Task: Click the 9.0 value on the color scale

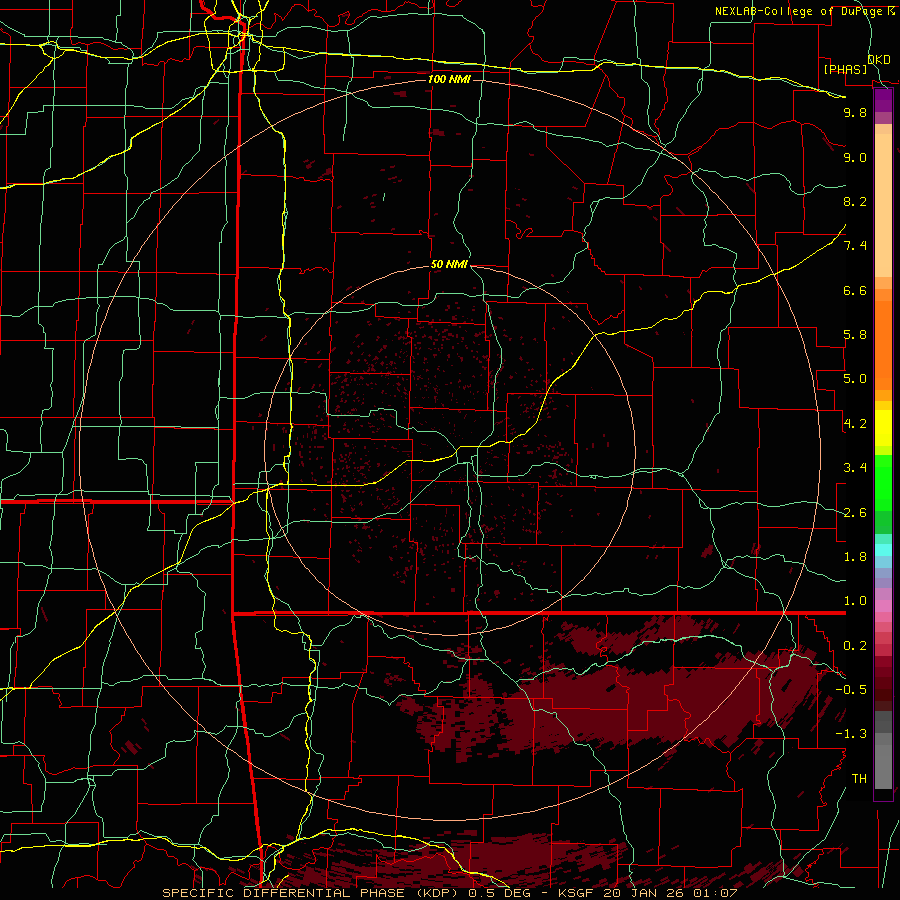Action: (855, 158)
